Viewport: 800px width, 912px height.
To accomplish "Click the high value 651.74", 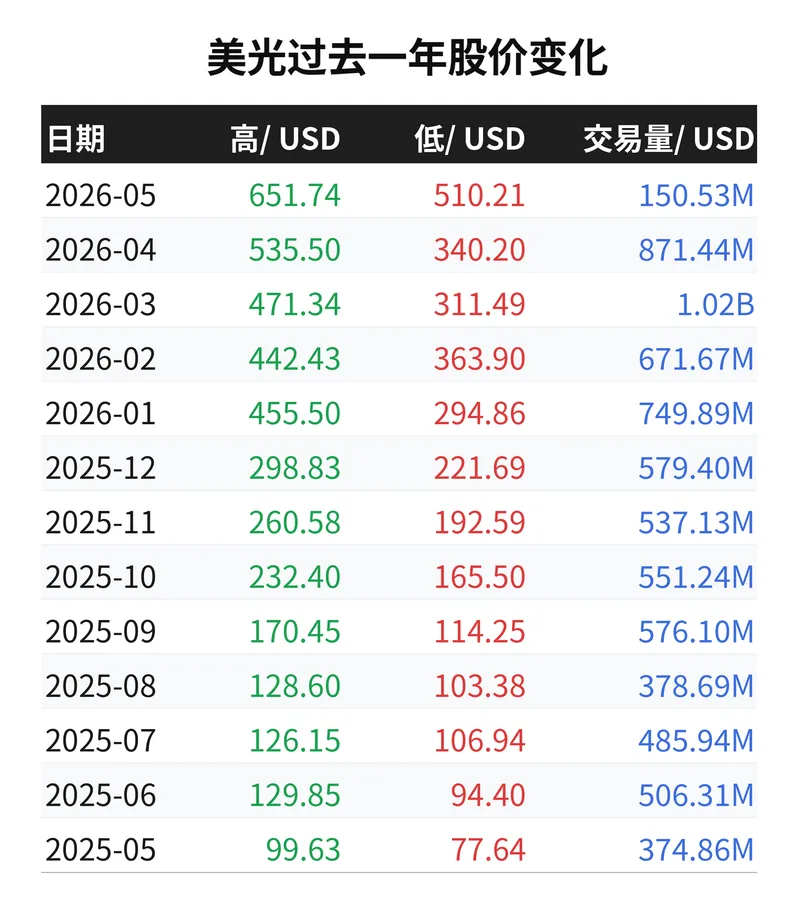I will coord(294,195).
